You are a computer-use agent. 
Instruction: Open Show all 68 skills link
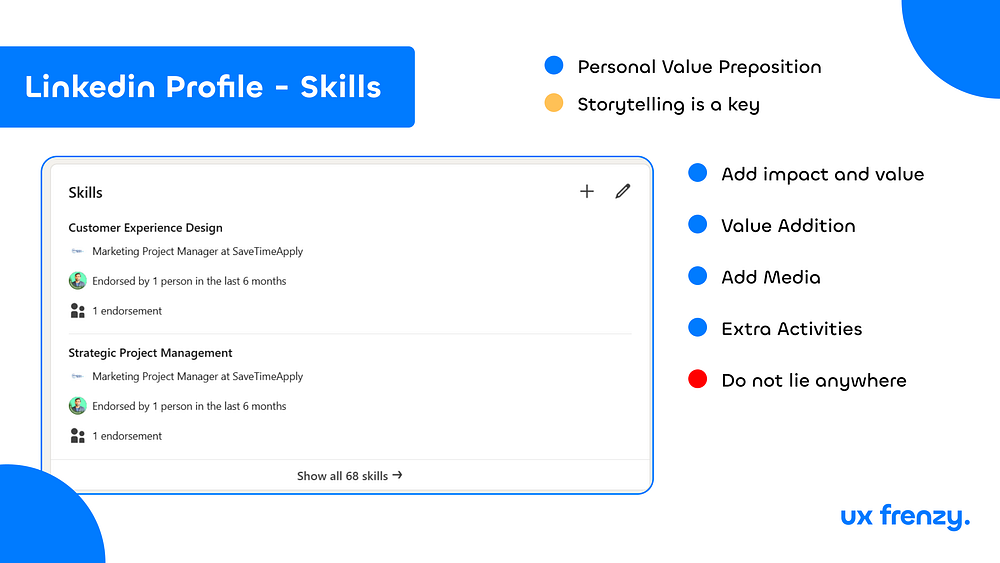click(349, 476)
